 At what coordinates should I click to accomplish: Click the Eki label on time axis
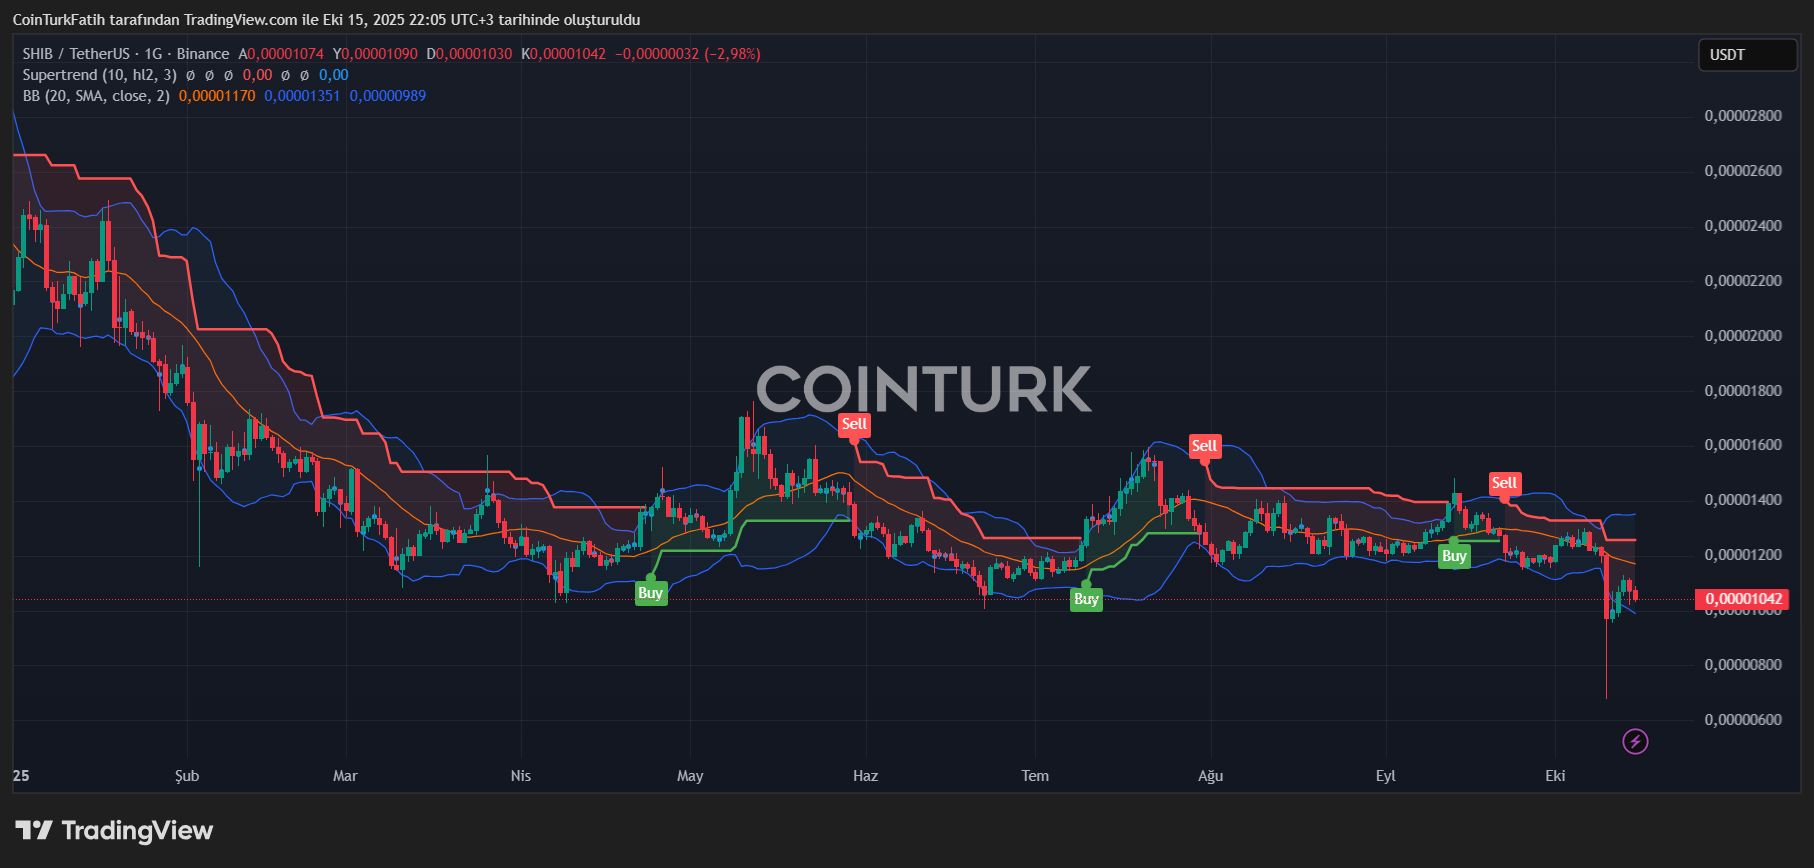tap(1555, 776)
